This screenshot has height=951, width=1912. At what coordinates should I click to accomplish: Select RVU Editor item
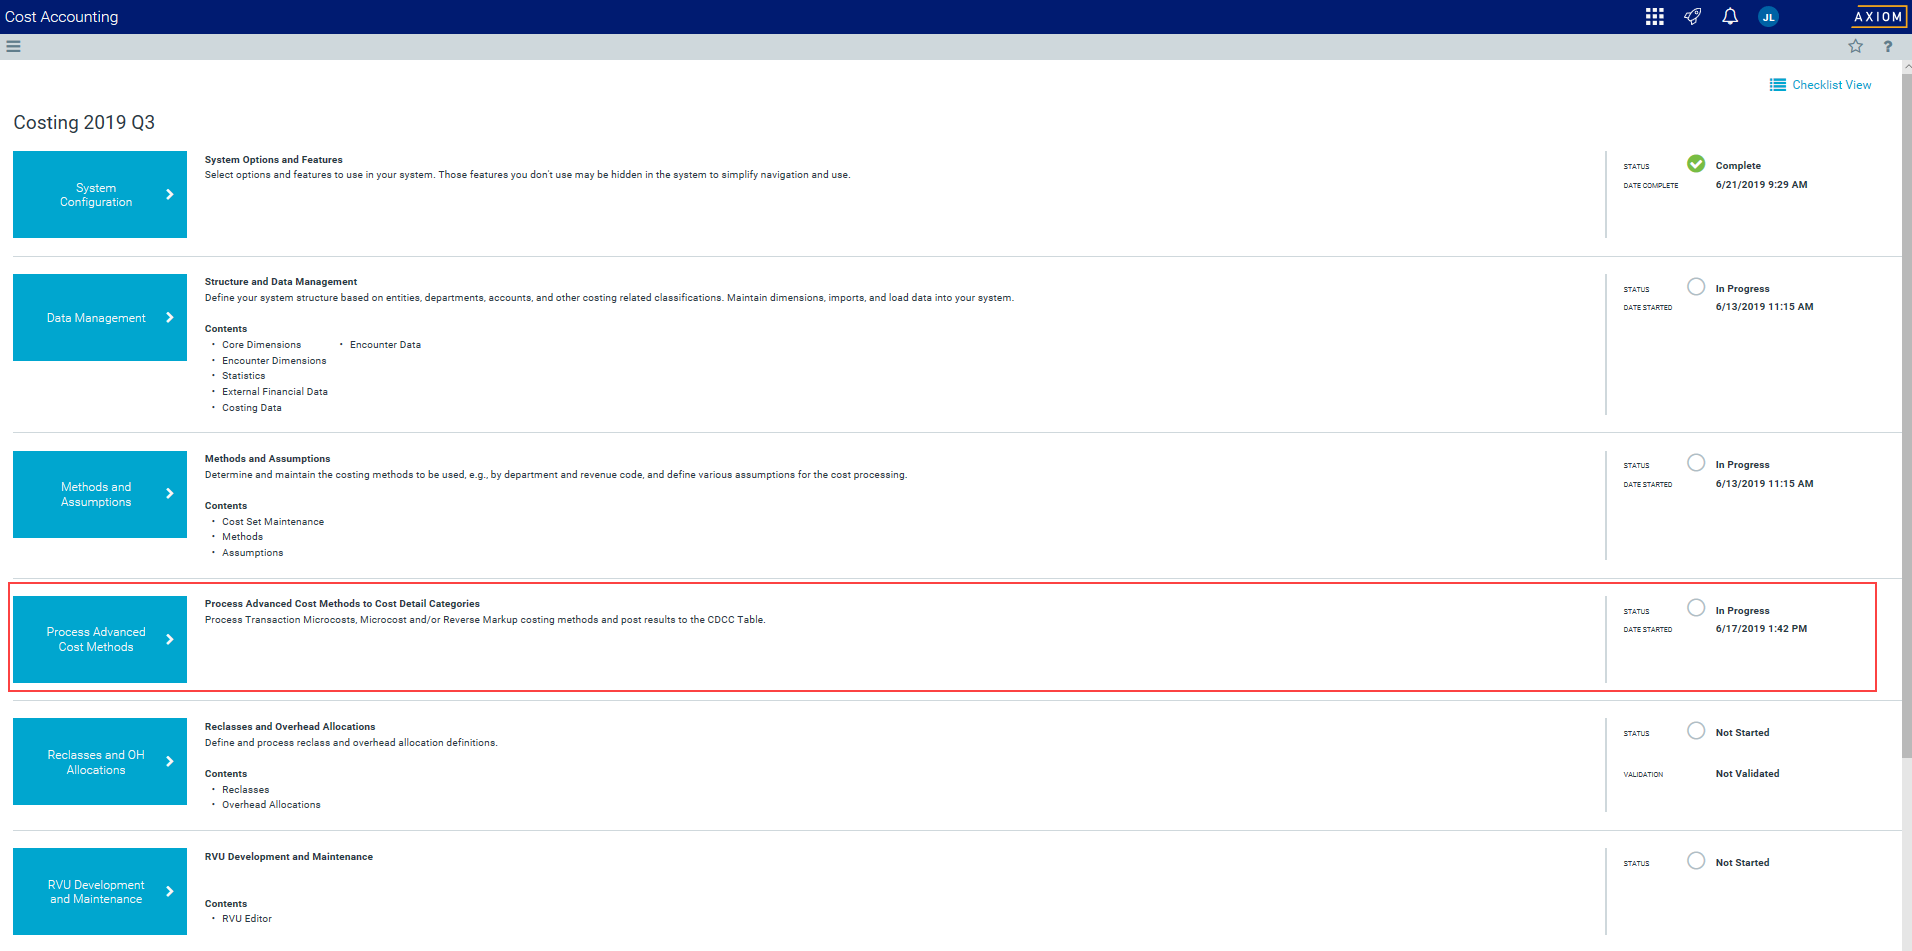click(247, 919)
